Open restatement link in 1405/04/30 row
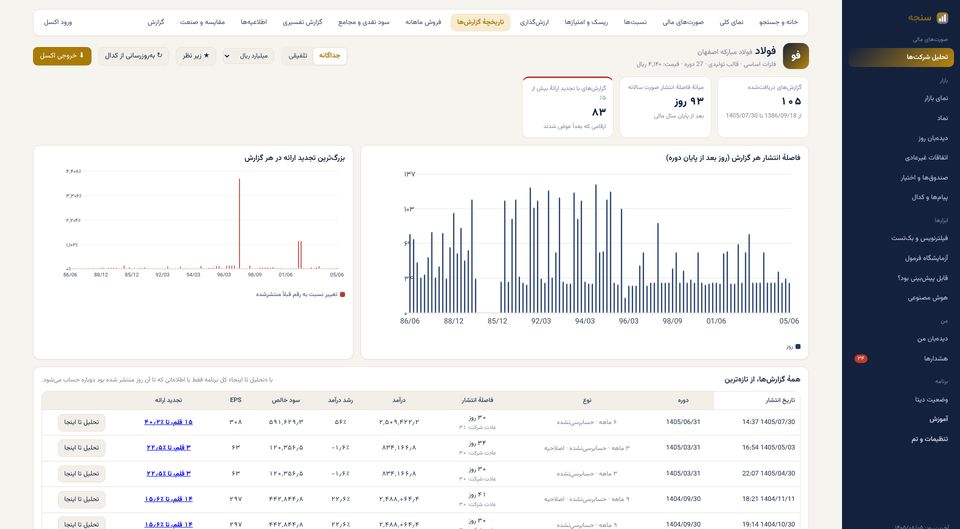 click(x=168, y=473)
